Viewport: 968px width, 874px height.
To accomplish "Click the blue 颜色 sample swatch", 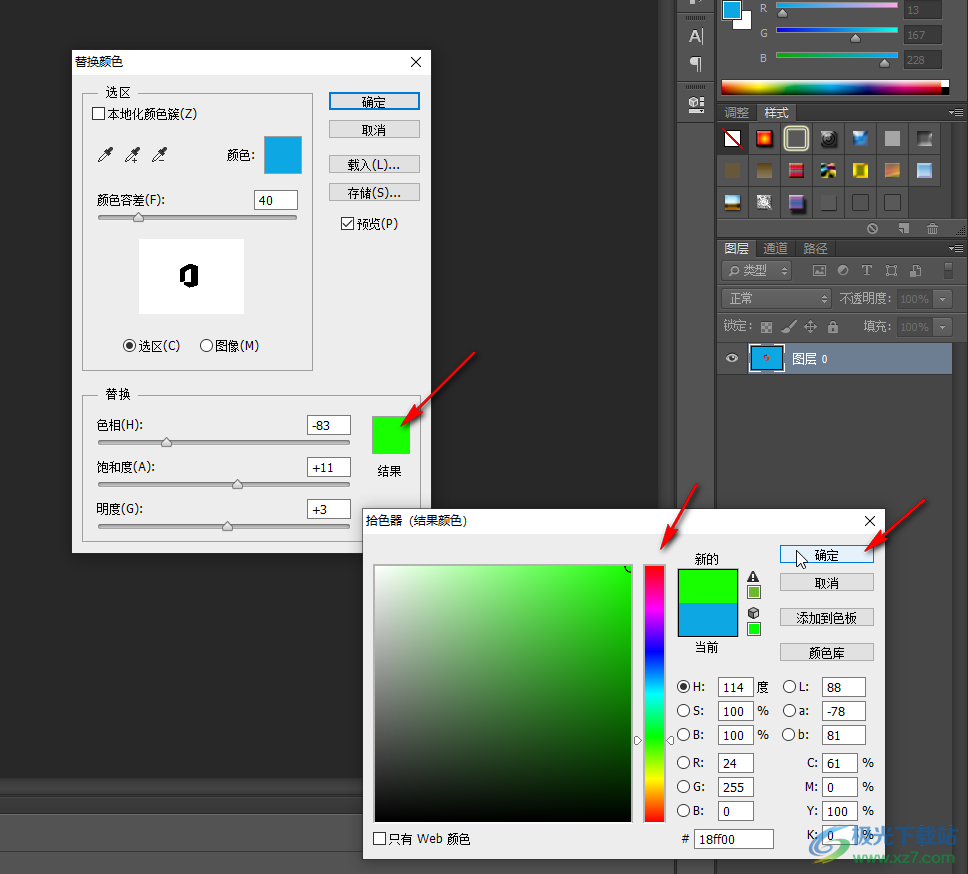I will coord(283,155).
